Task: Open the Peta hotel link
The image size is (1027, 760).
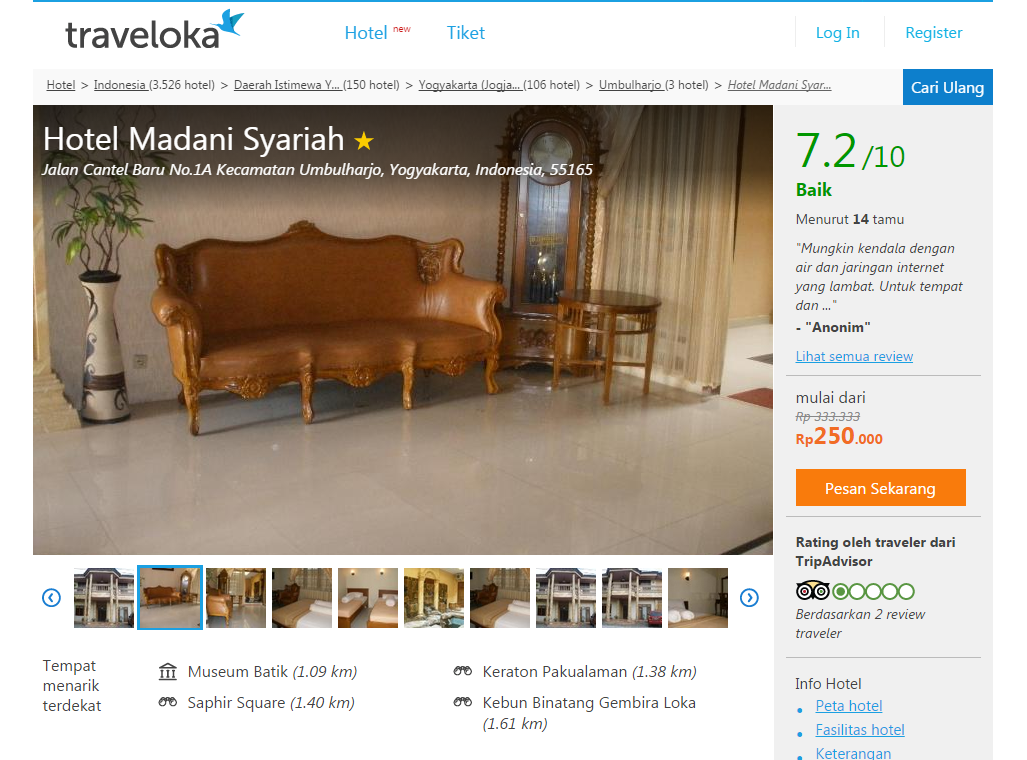Action: [x=848, y=706]
